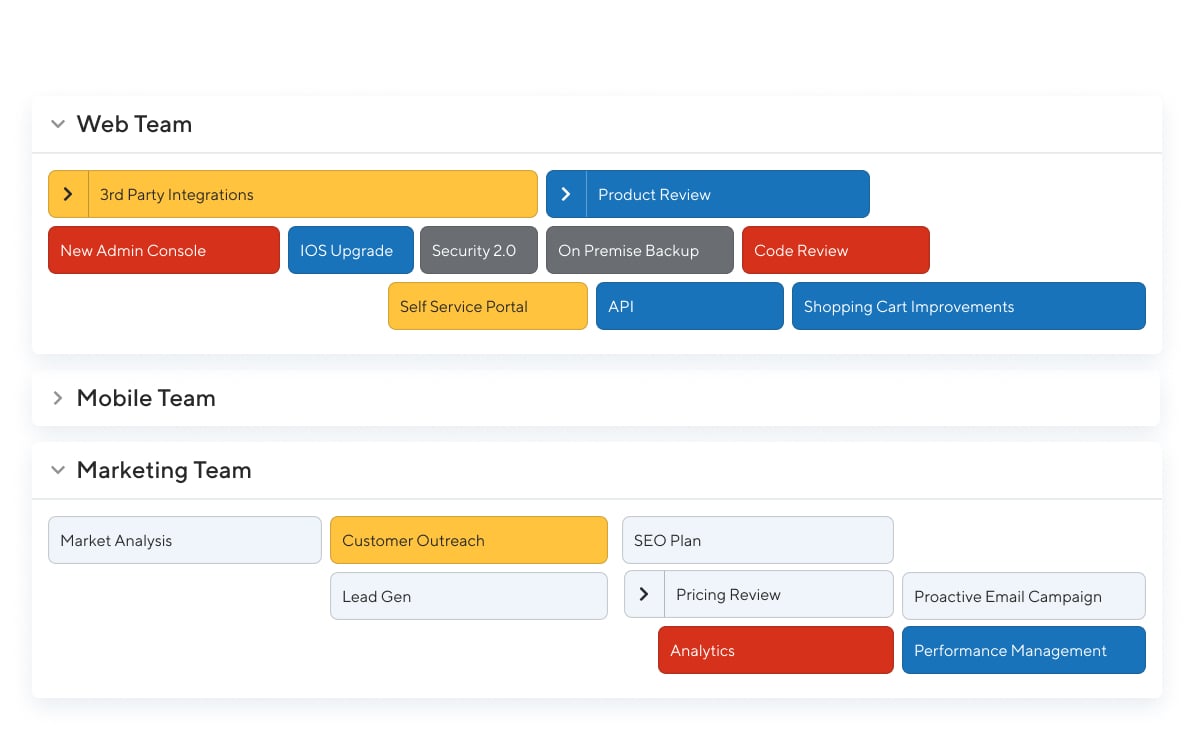This screenshot has width=1194, height=730.
Task: Open the yellow Self Service Portal card
Action: (487, 307)
